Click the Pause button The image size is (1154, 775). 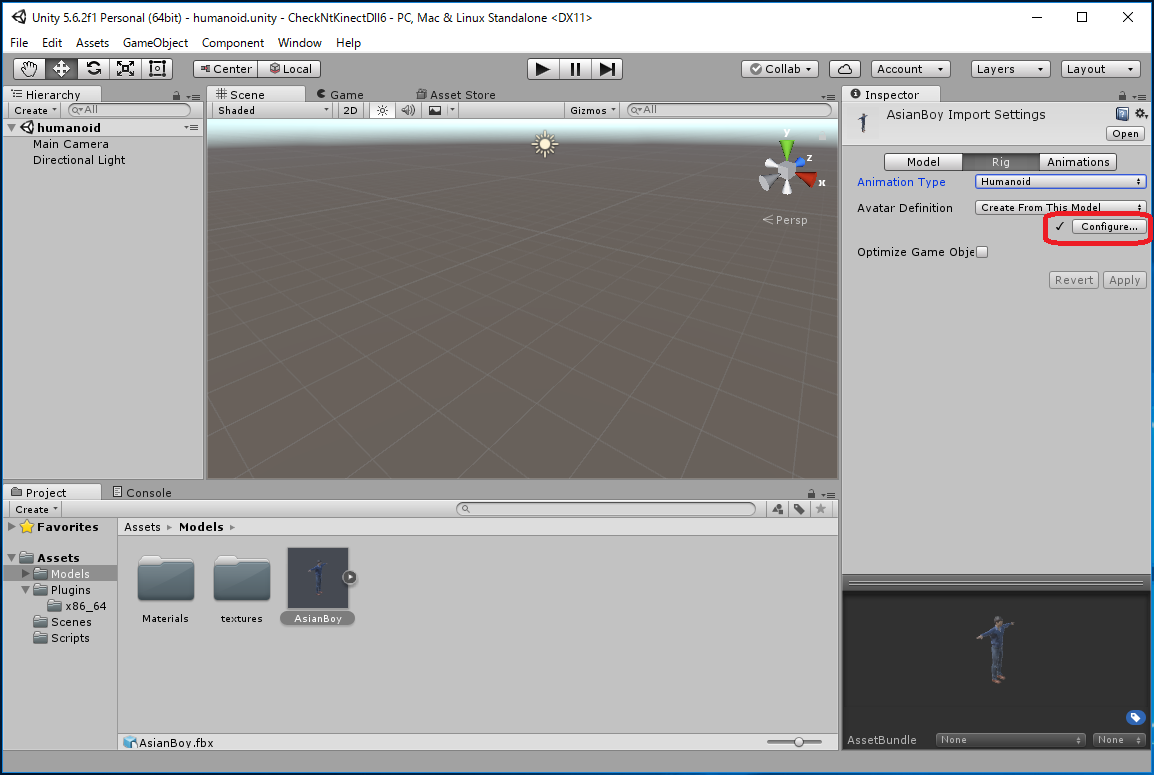tap(575, 69)
